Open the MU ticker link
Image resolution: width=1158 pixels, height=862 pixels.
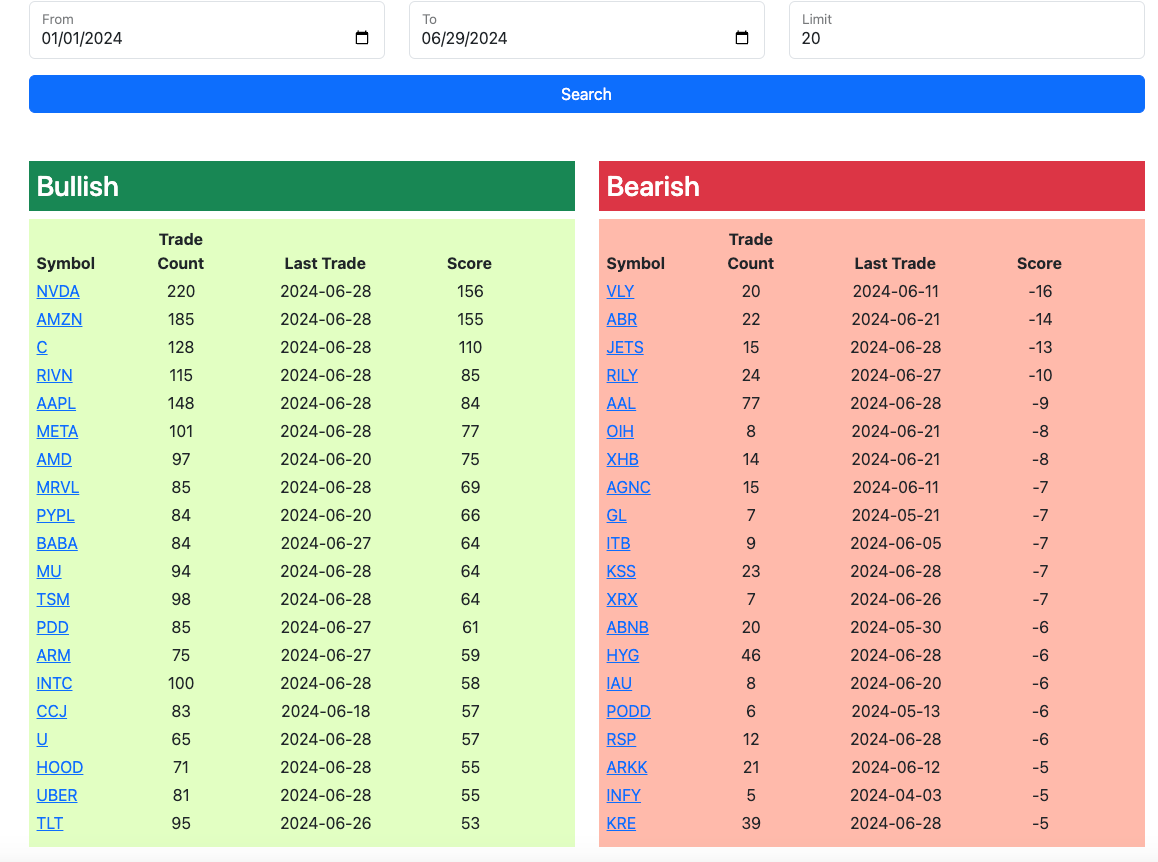tap(49, 572)
